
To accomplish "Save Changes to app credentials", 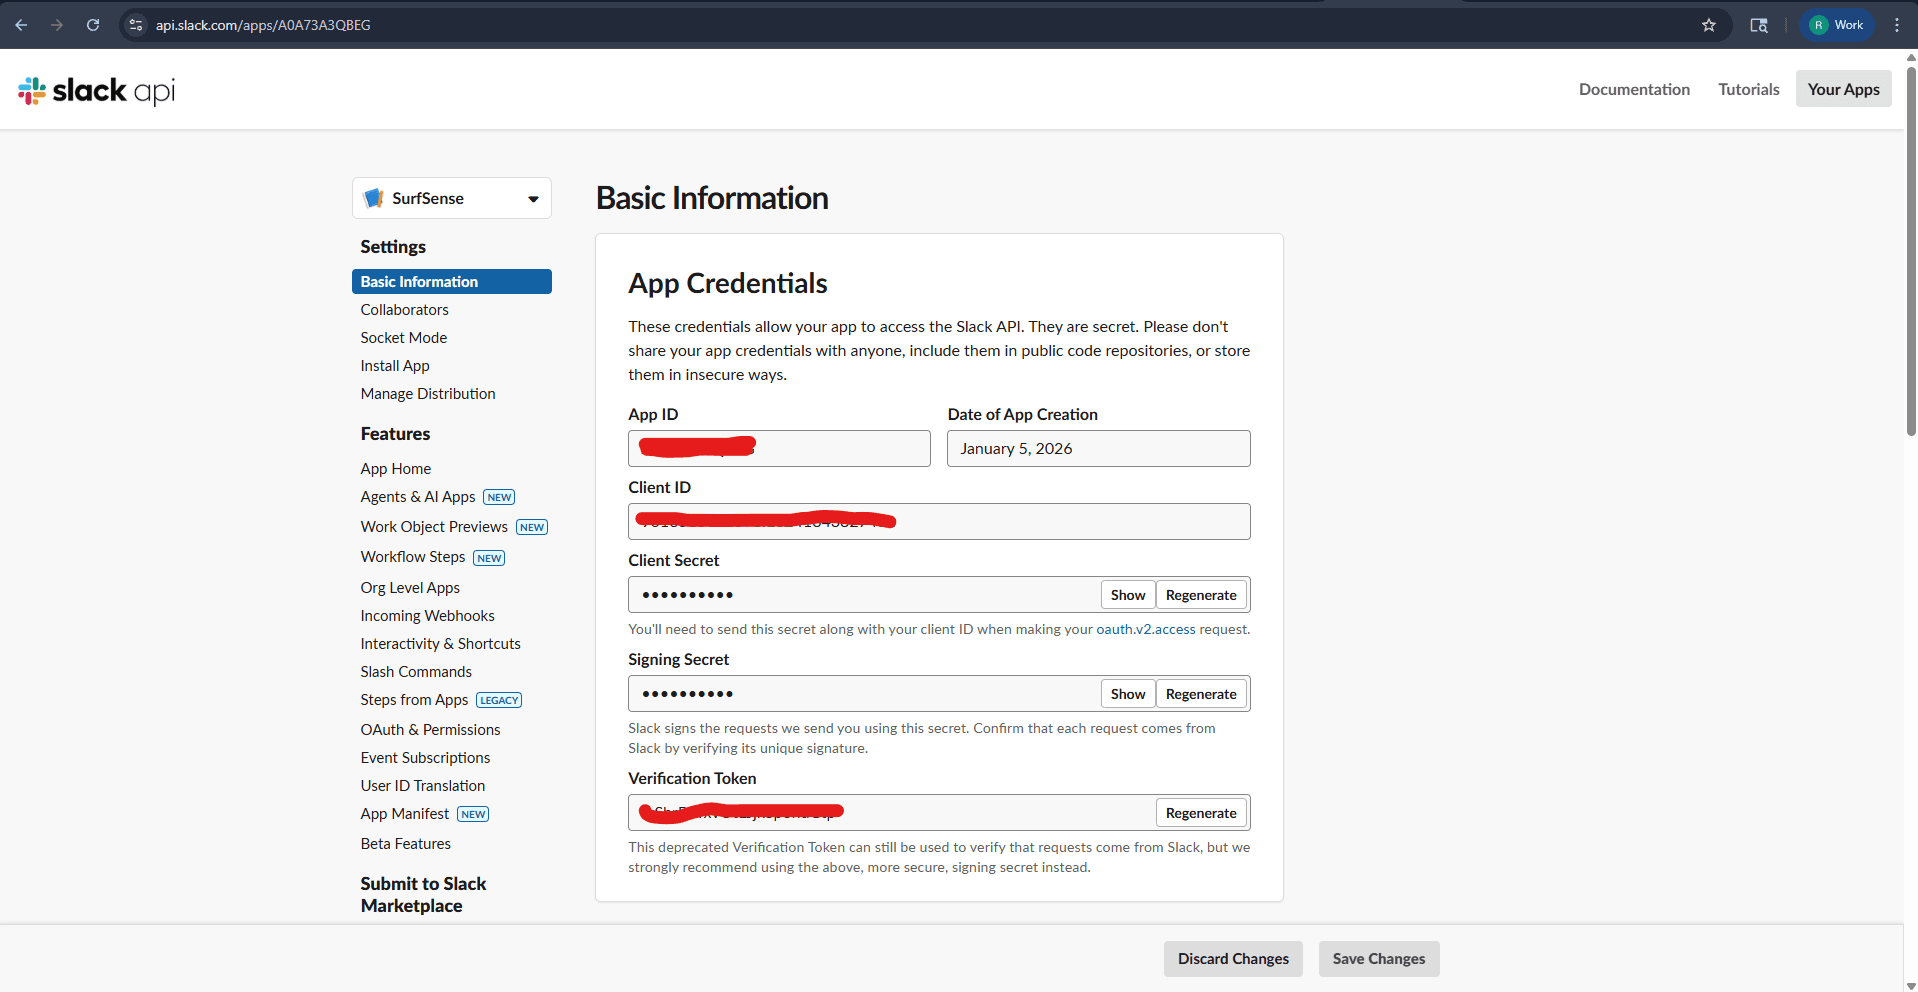I will pos(1378,958).
